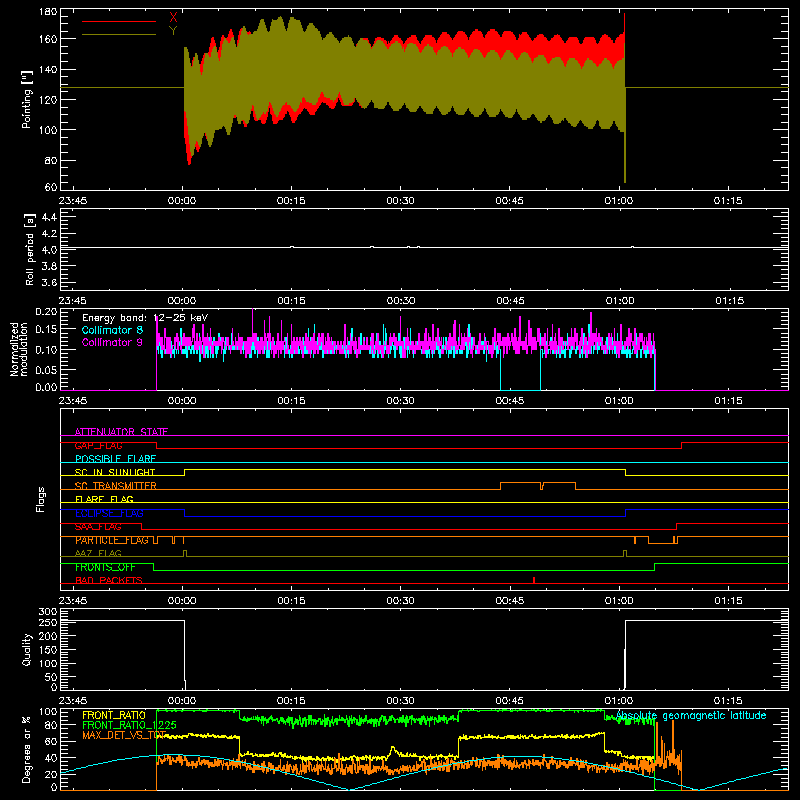Click the 'Degrees or %' axis title
The image size is (800, 800).
pyautogui.click(x=27, y=750)
